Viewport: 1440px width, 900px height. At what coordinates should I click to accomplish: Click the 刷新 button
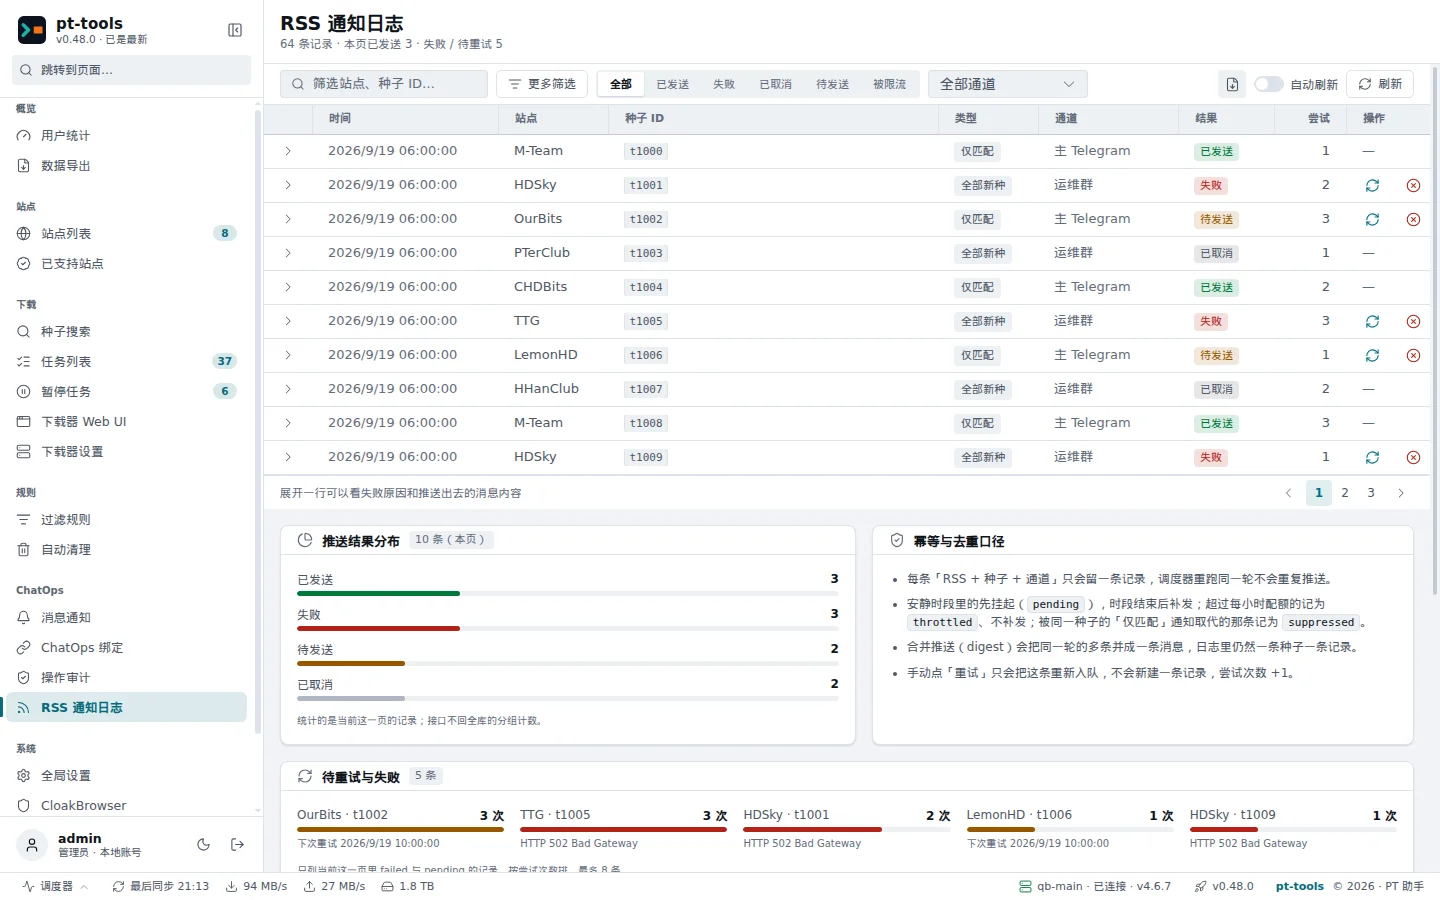coord(1380,84)
